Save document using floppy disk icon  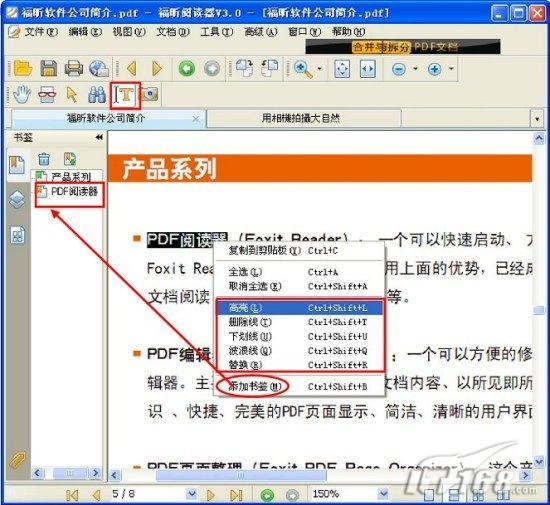pyautogui.click(x=48, y=68)
